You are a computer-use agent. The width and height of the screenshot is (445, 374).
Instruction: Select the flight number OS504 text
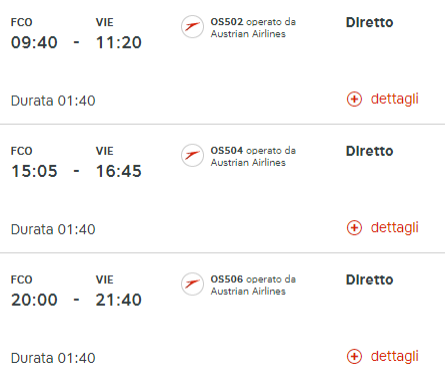pyautogui.click(x=227, y=150)
